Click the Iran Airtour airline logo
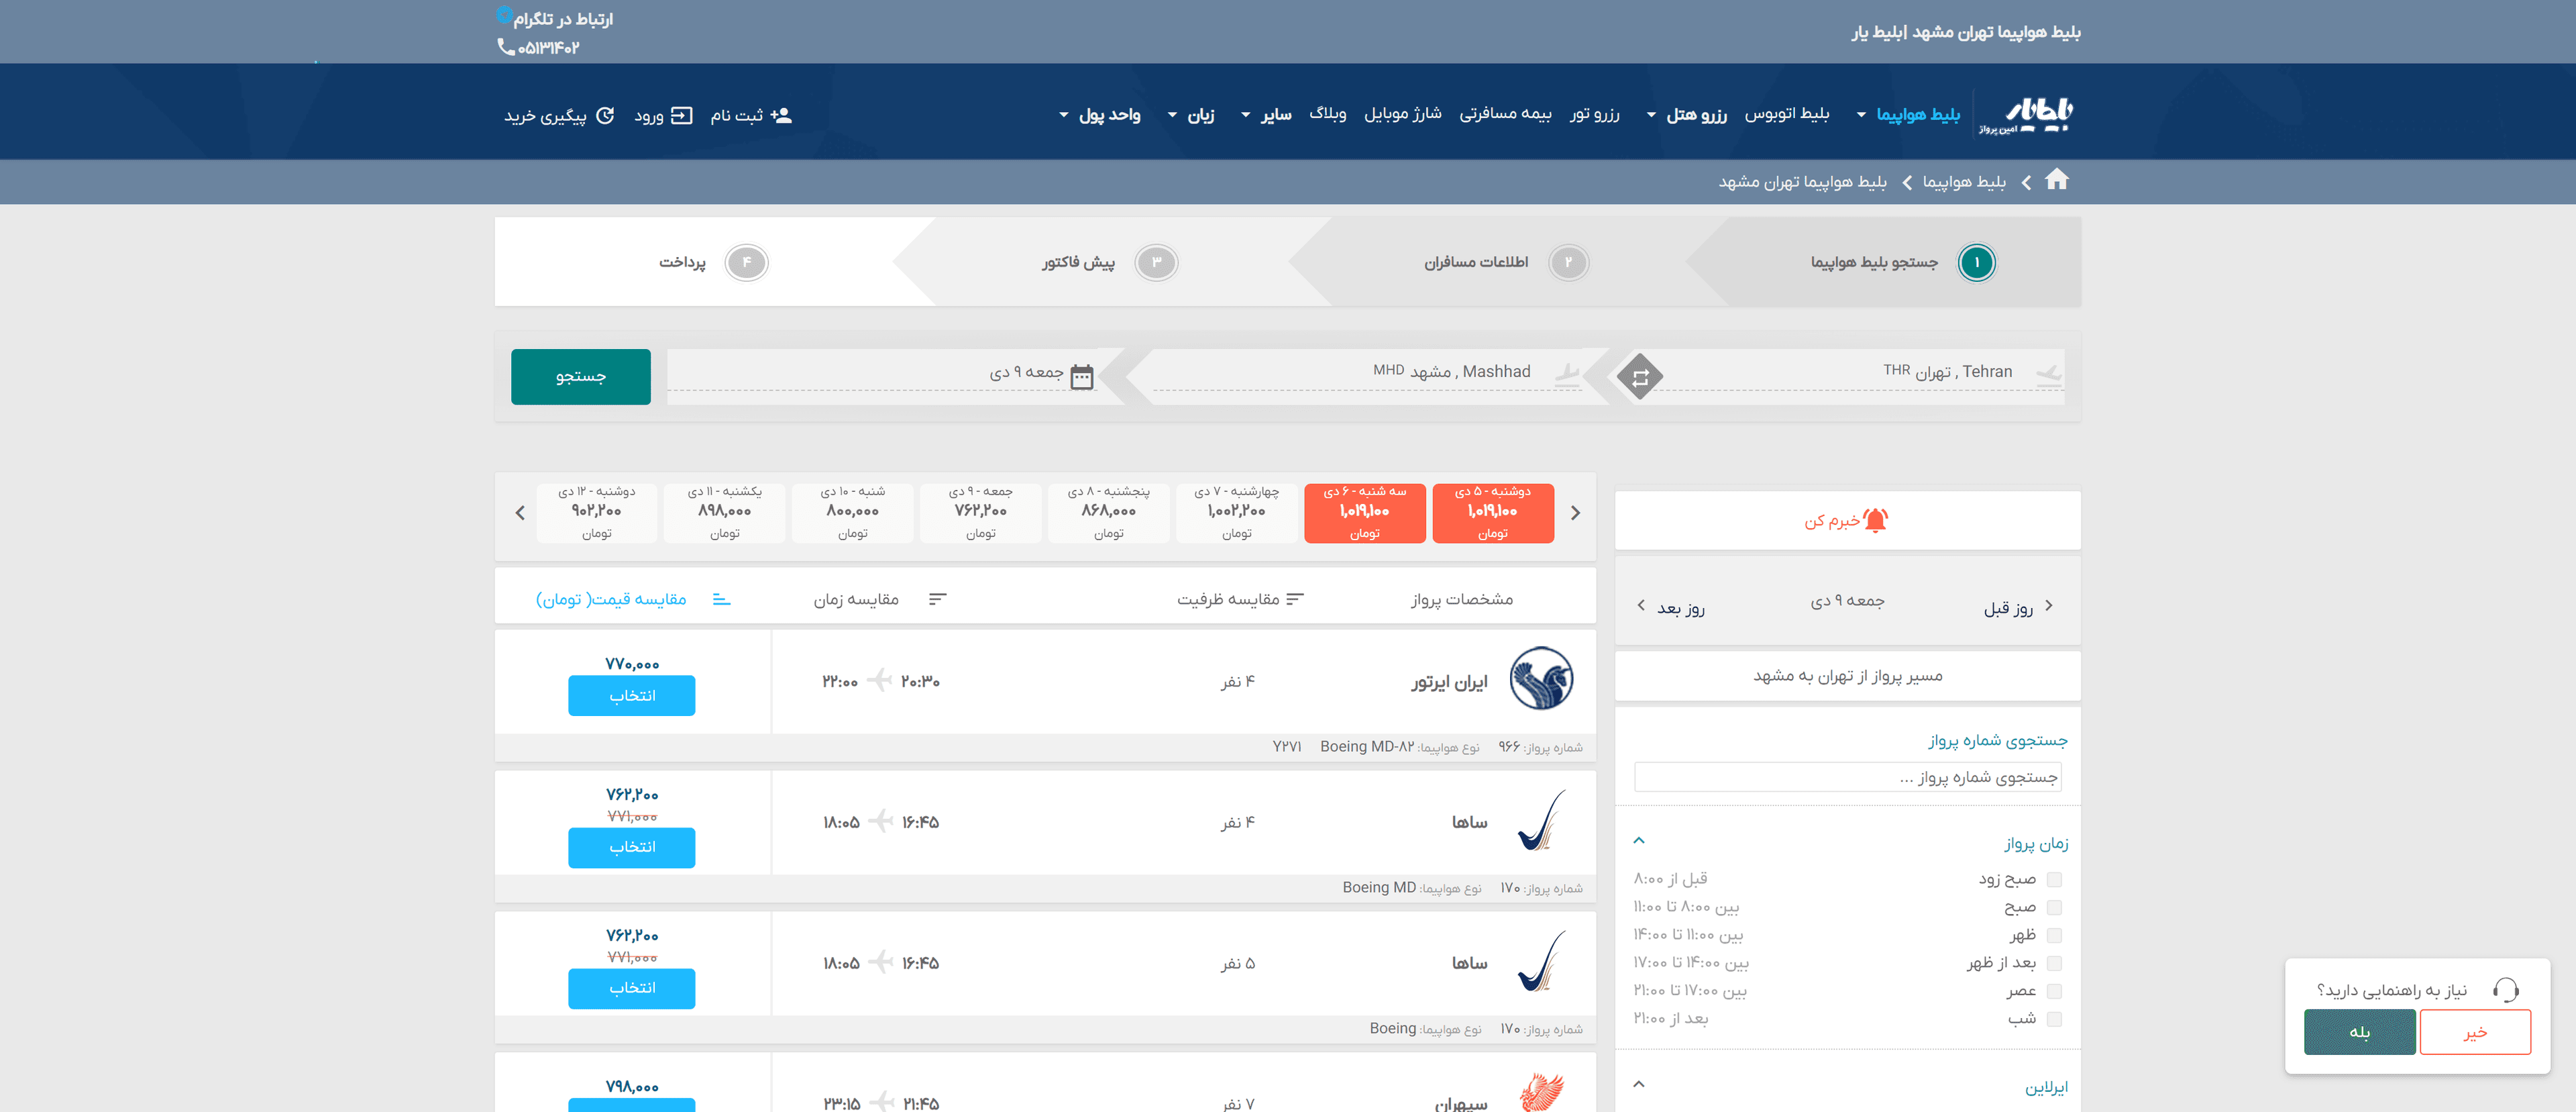Screen dimensions: 2576x1112 (x=1540, y=678)
